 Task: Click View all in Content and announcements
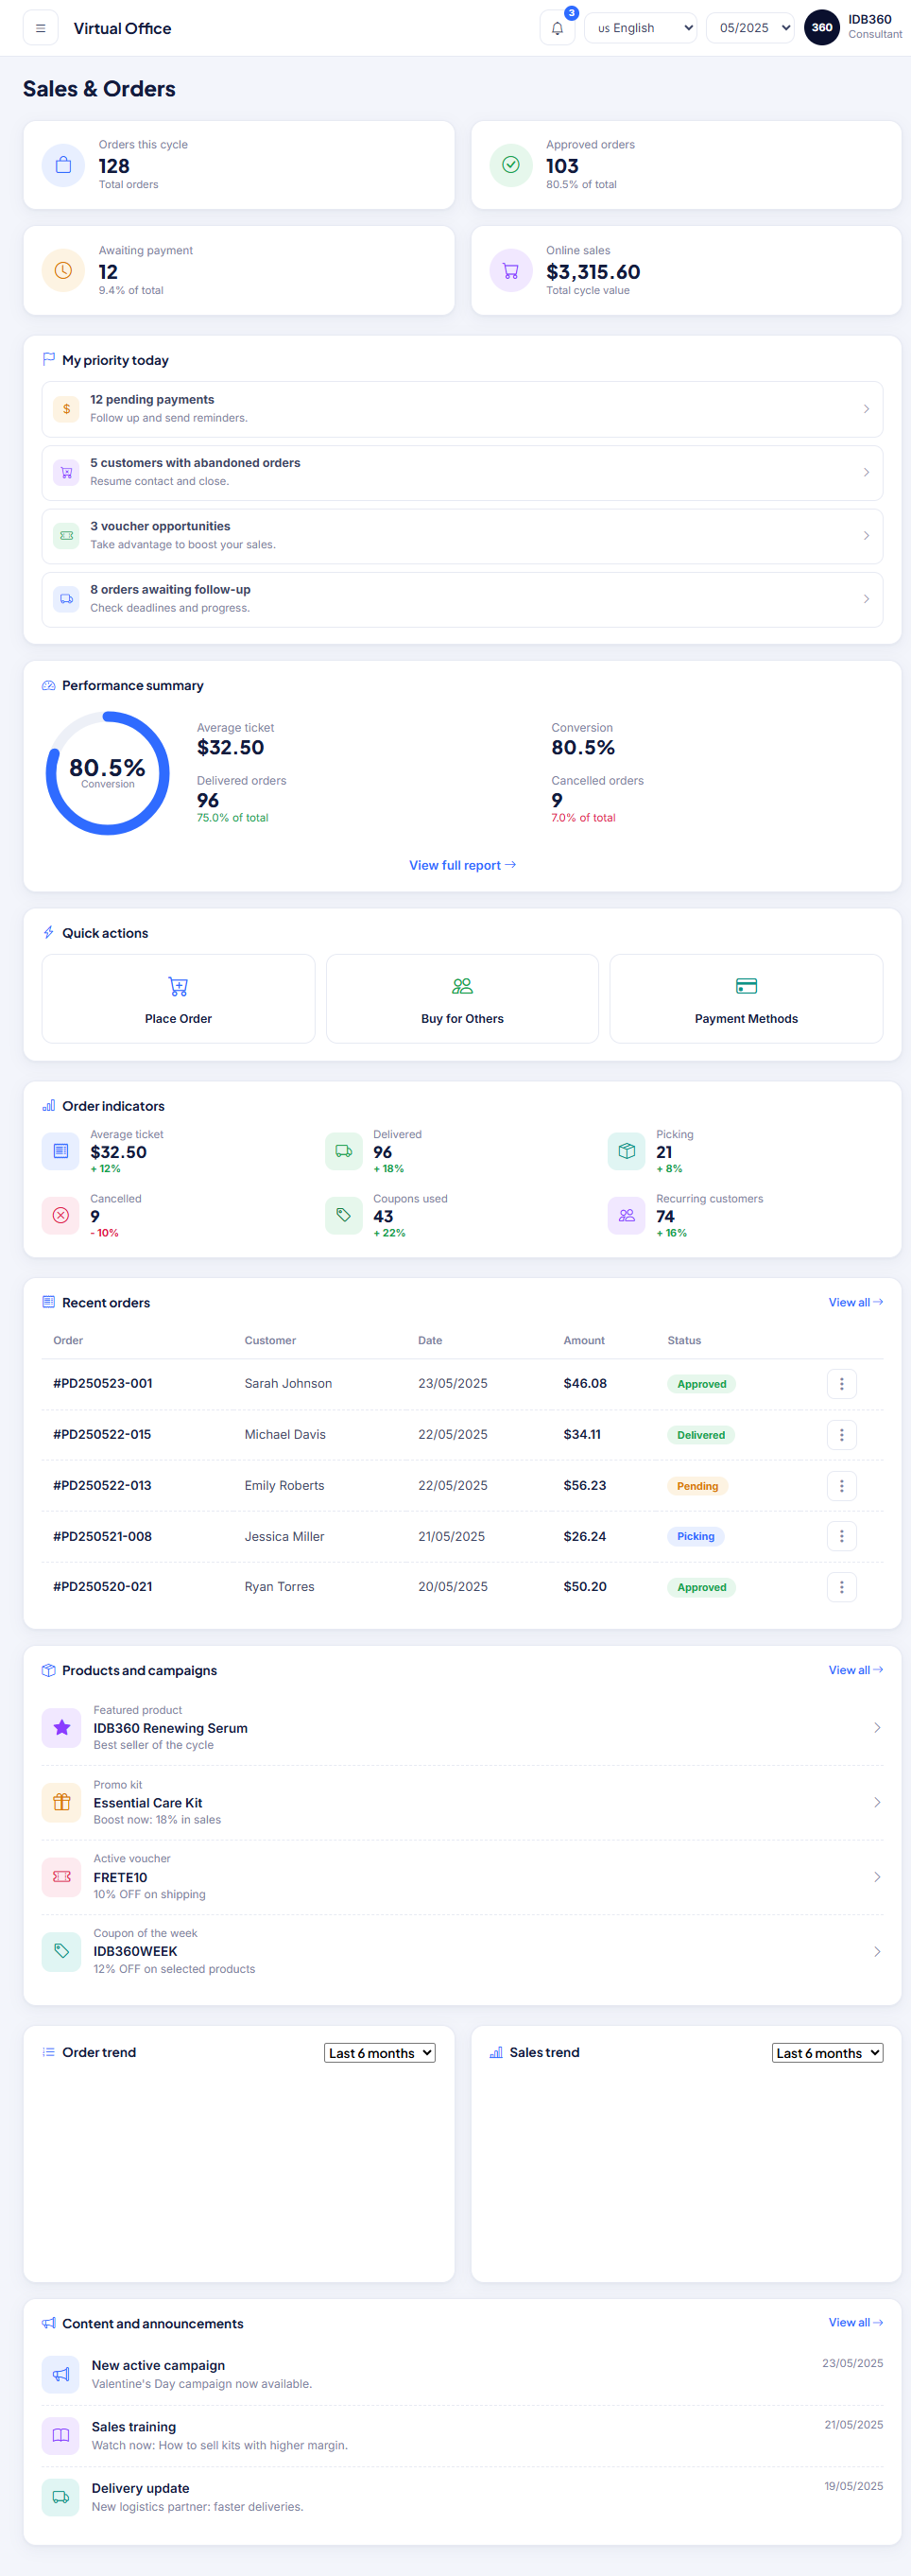855,2322
